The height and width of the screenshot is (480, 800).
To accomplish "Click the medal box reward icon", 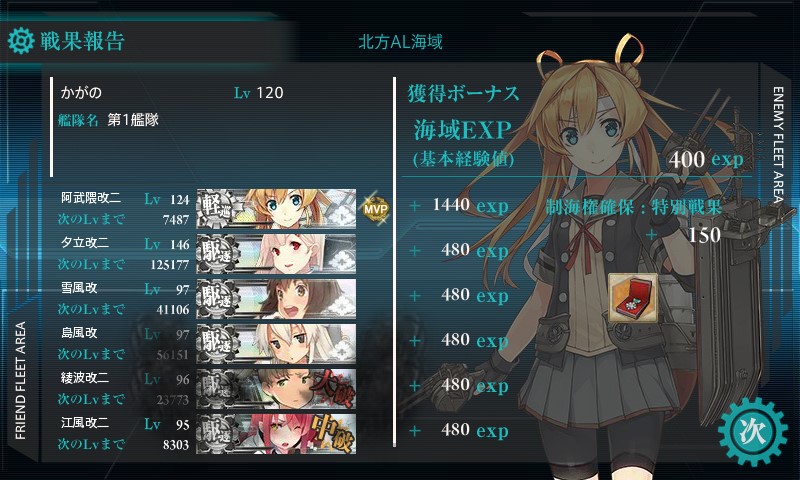I will 633,297.
